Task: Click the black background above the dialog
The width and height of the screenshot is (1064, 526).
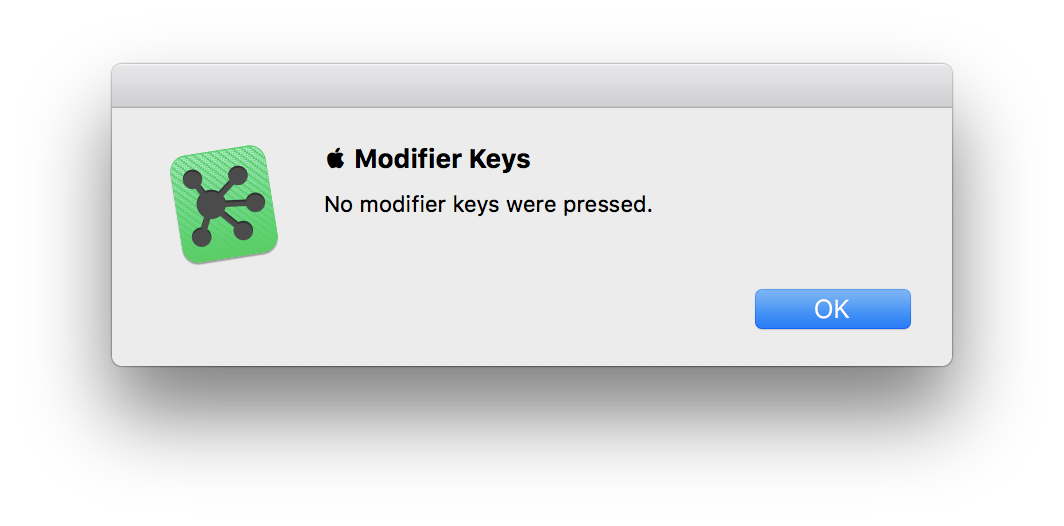Action: coord(531,30)
